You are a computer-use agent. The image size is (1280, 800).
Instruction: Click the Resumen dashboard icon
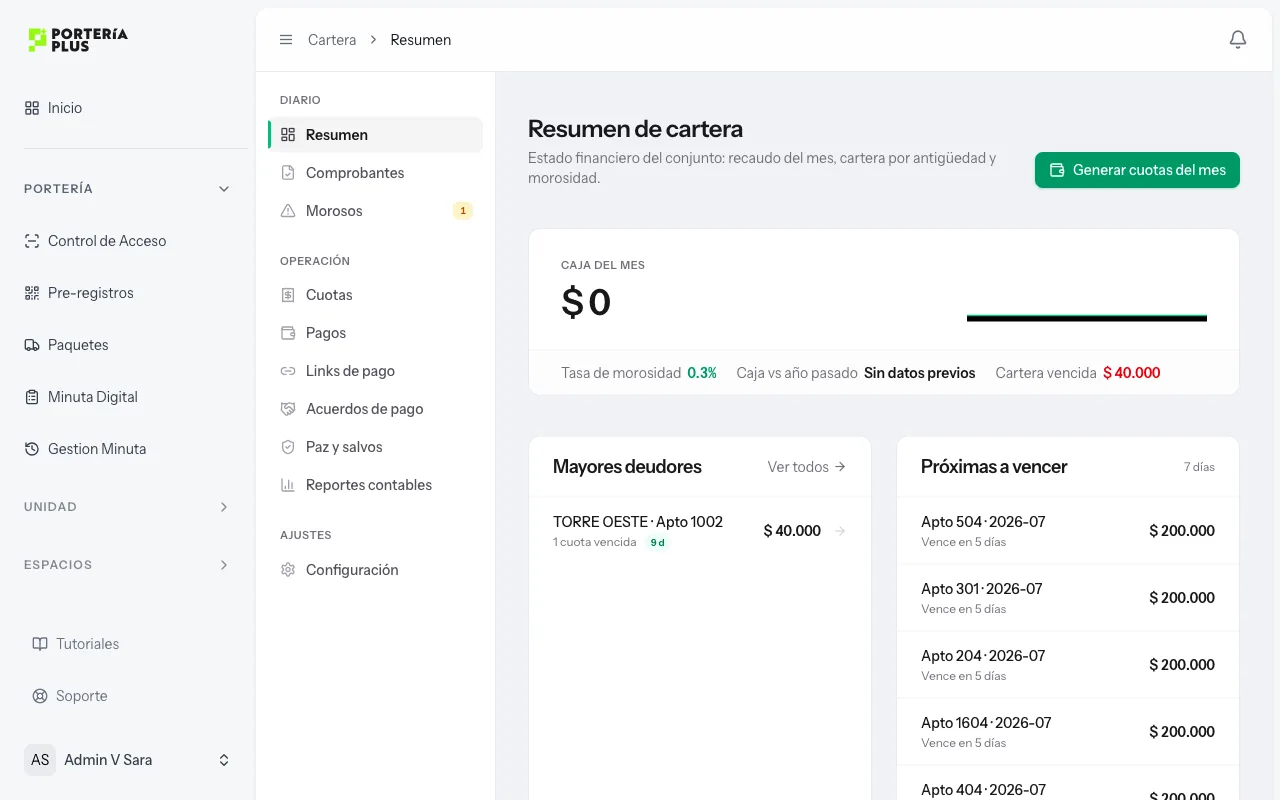tap(288, 135)
